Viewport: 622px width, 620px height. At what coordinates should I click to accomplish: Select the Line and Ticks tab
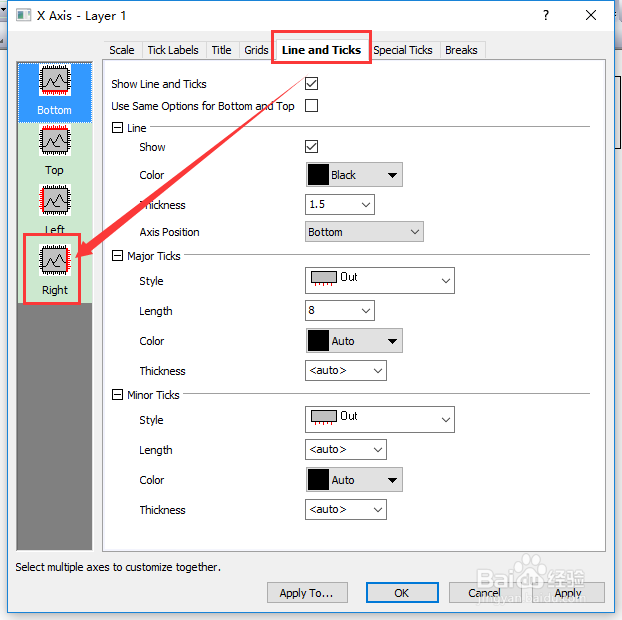321,50
